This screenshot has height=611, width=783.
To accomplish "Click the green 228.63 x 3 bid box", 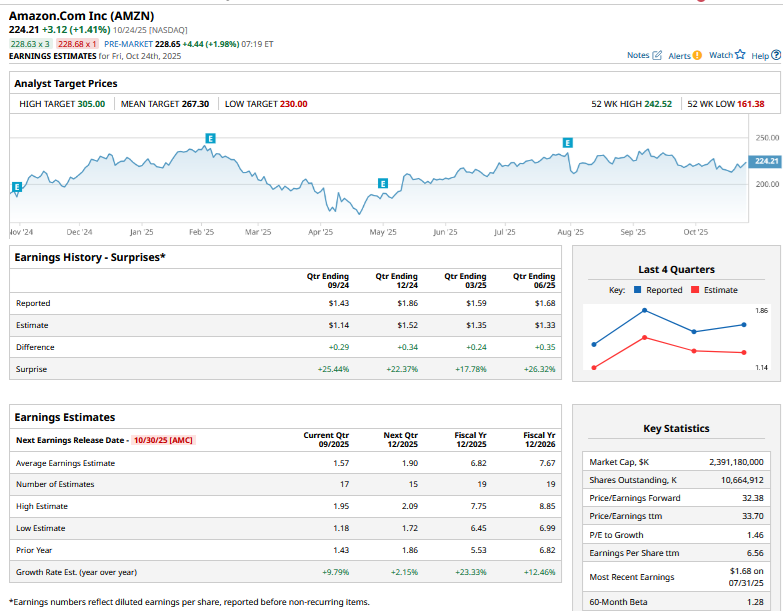I will [x=30, y=44].
